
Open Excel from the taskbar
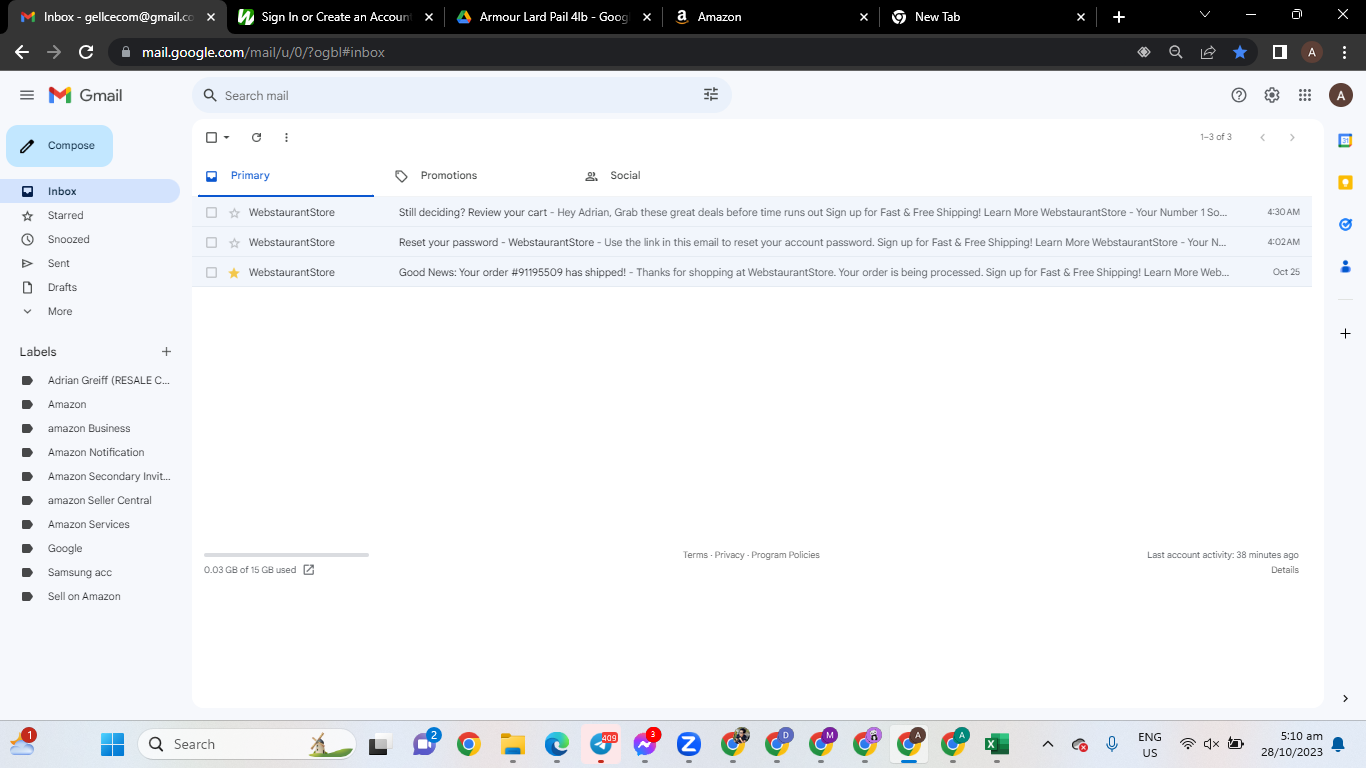tap(996, 744)
